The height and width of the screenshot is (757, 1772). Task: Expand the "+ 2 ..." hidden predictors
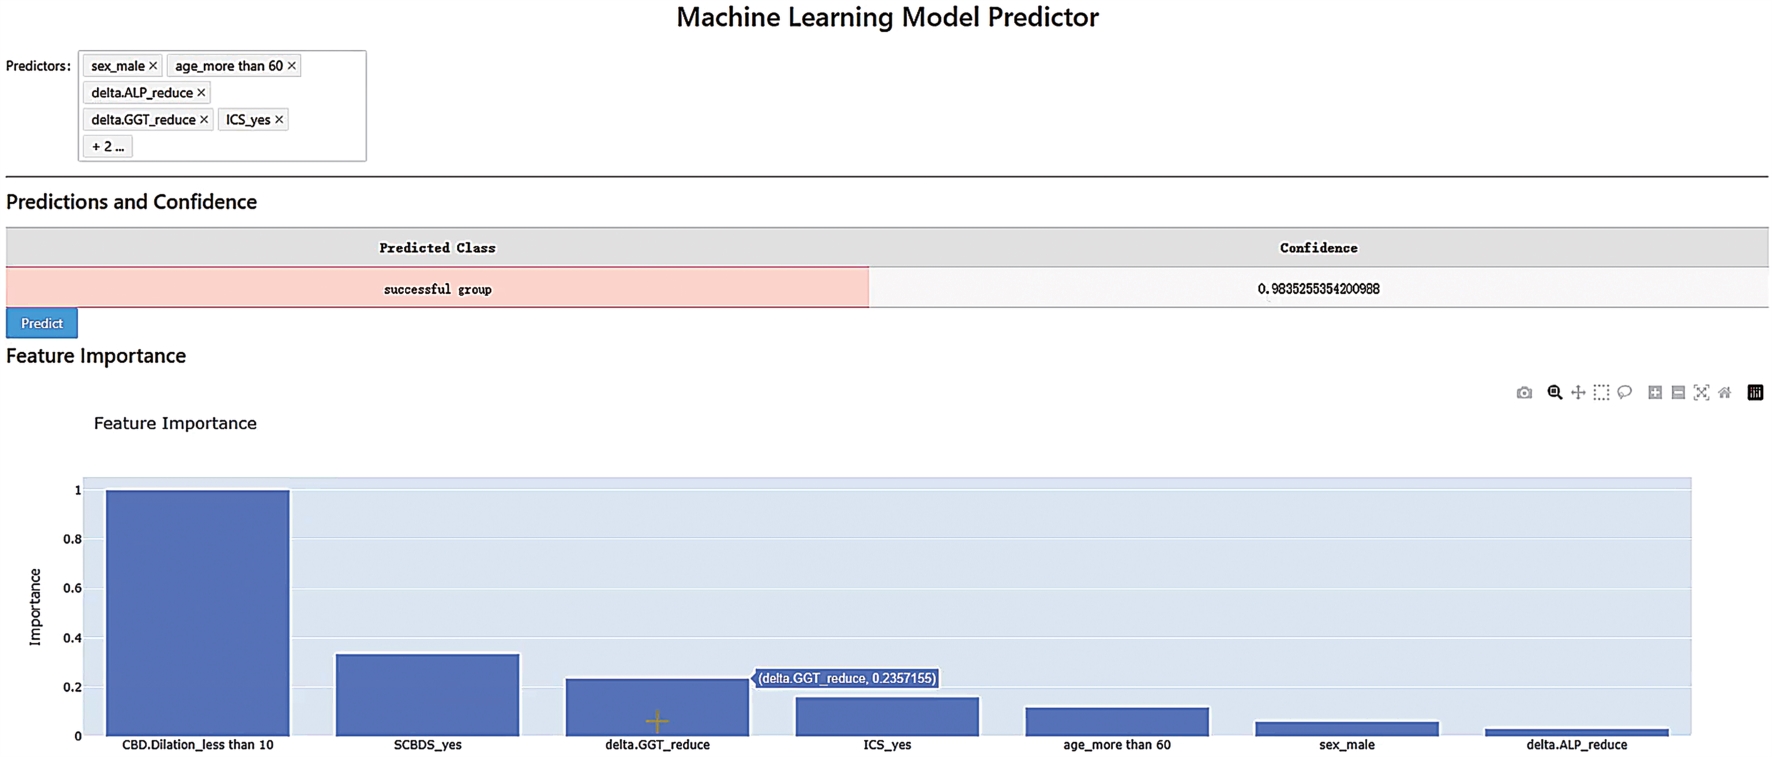tap(108, 147)
